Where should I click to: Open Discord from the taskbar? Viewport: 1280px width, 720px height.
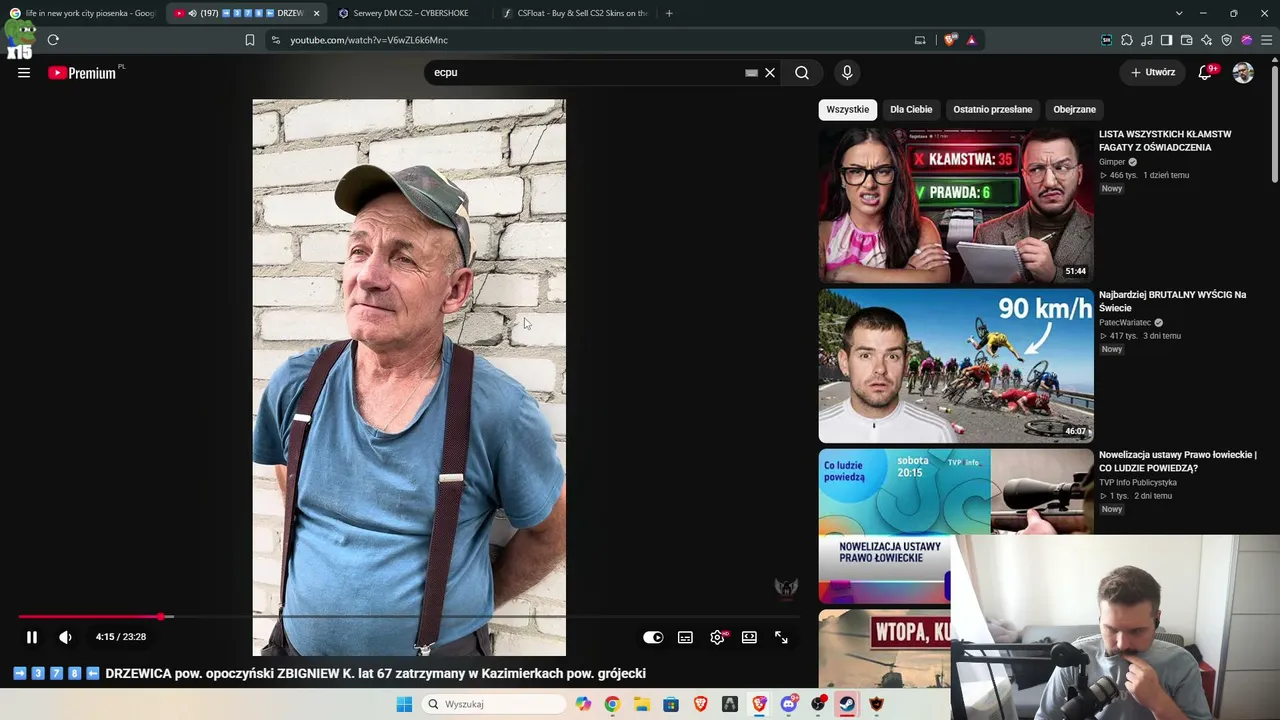click(x=789, y=704)
